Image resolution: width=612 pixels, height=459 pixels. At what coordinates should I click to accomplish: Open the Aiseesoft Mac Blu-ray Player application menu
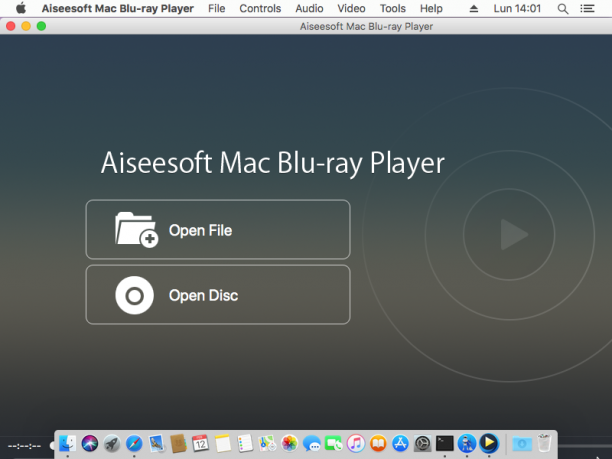(x=118, y=8)
